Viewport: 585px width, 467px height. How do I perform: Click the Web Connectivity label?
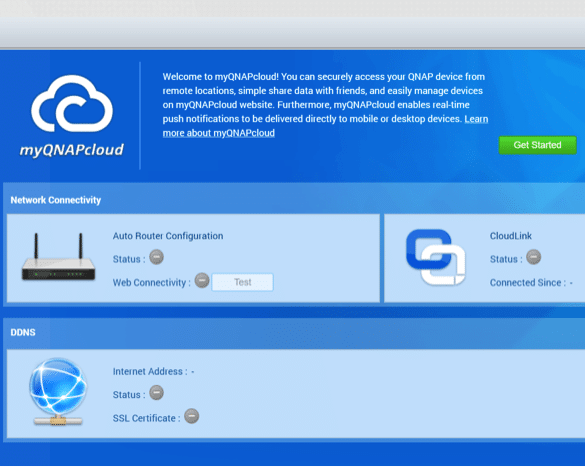tap(151, 283)
